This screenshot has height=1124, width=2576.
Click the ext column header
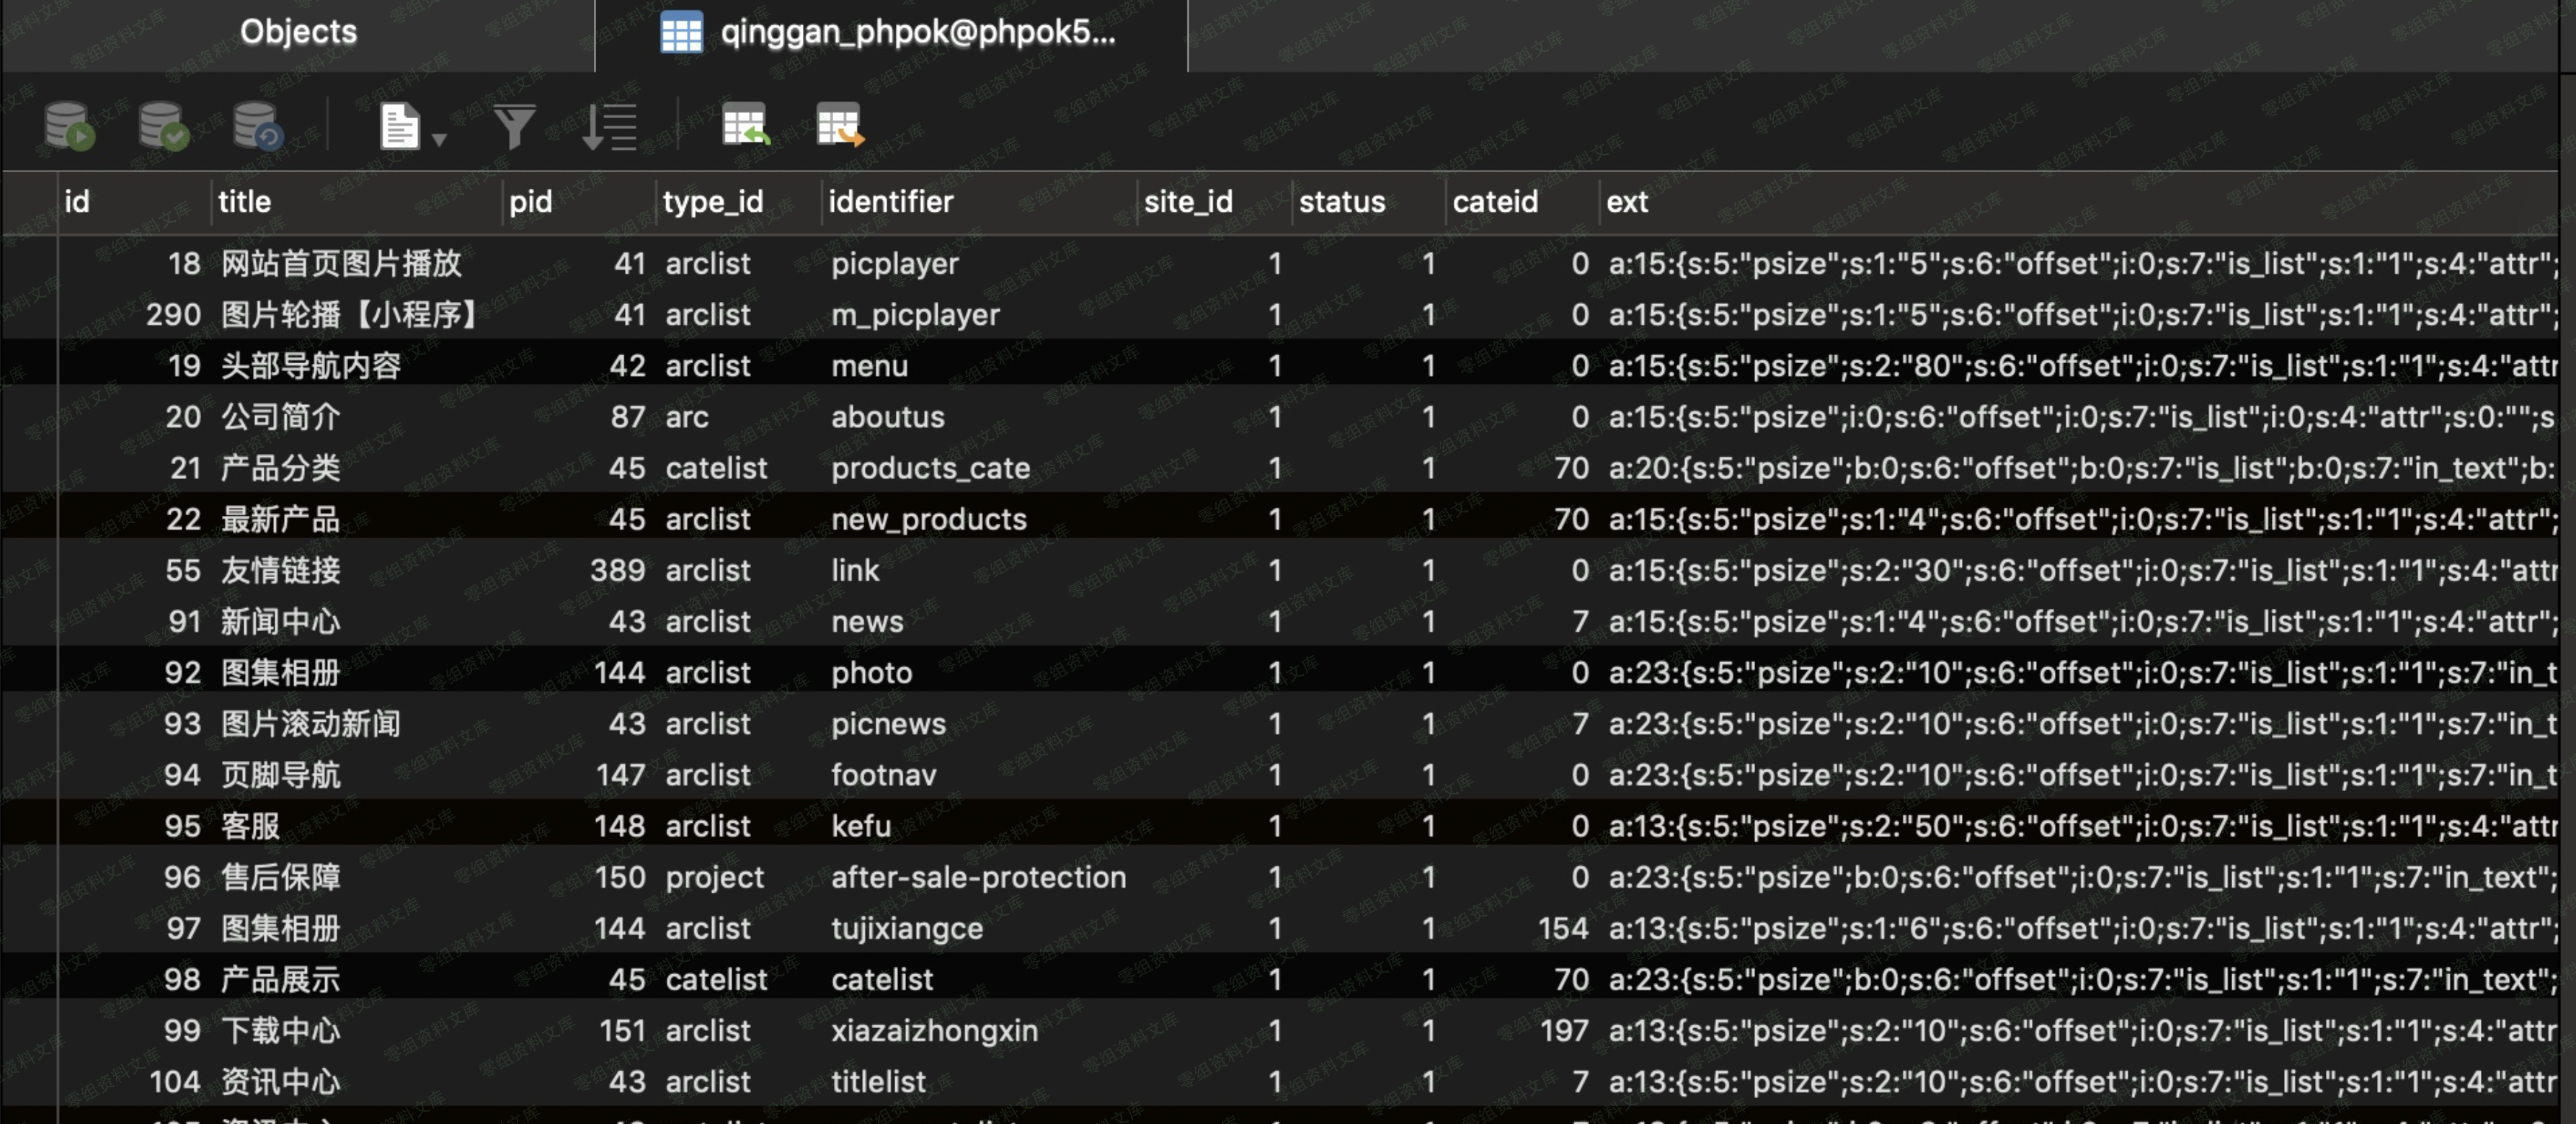[x=1626, y=202]
